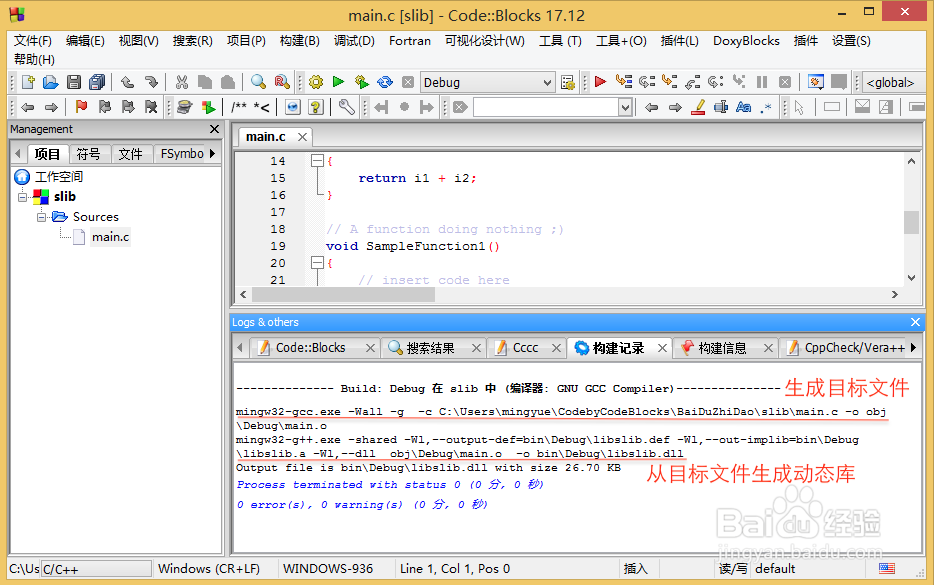Click the horizontal scrollbar in the editor

coord(344,294)
